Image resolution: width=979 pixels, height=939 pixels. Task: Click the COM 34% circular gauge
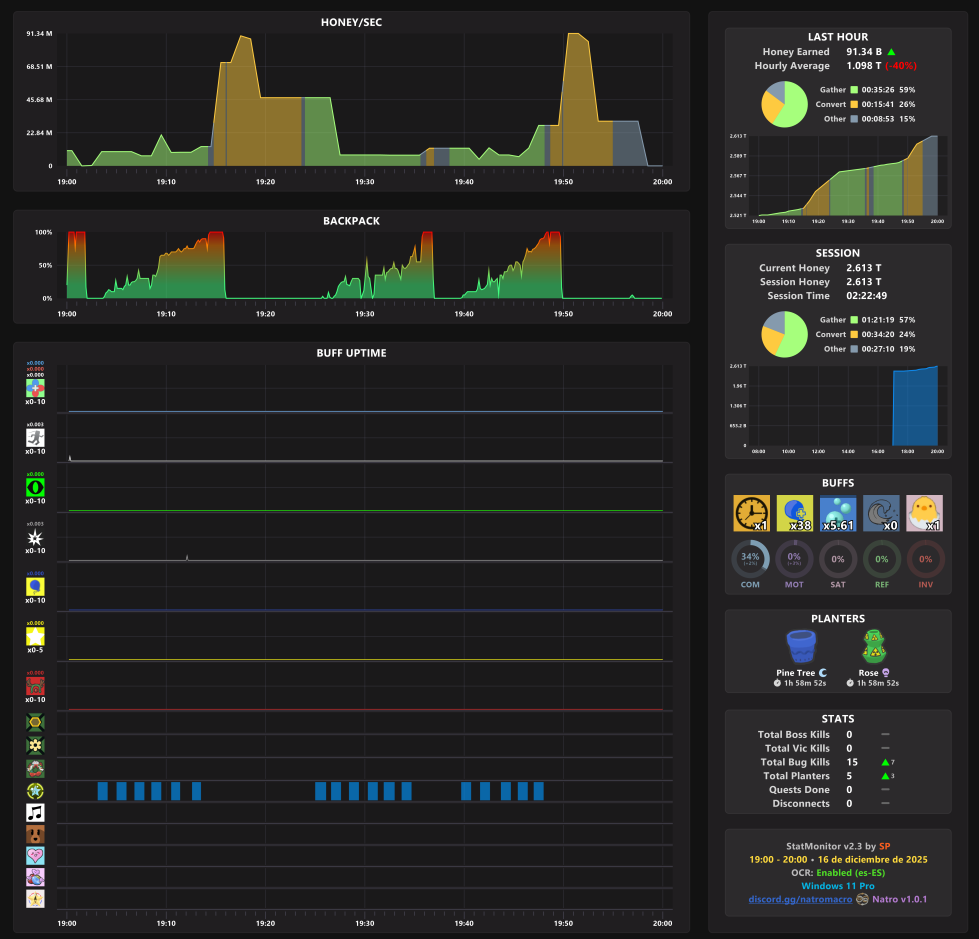pyautogui.click(x=750, y=559)
